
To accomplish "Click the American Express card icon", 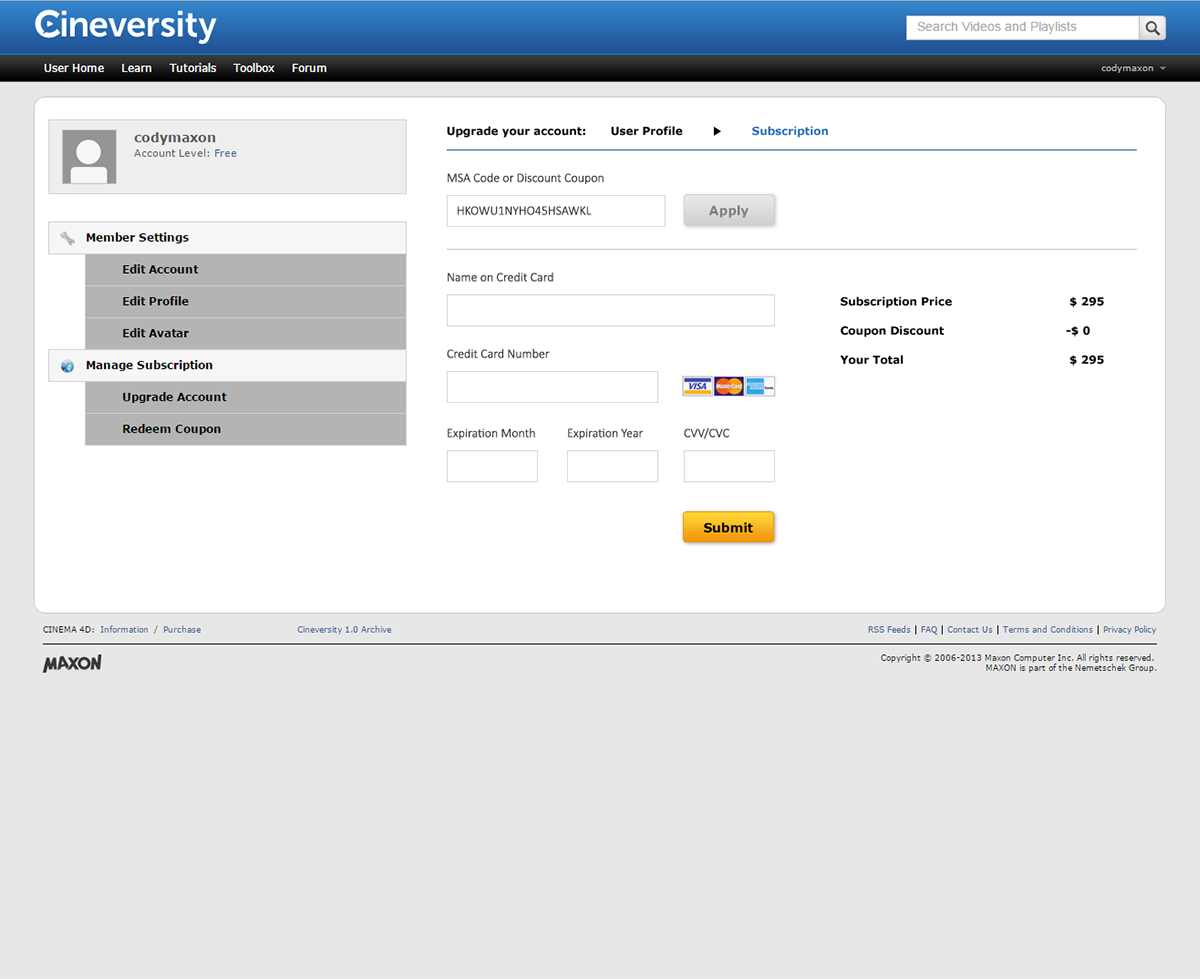I will pyautogui.click(x=760, y=386).
